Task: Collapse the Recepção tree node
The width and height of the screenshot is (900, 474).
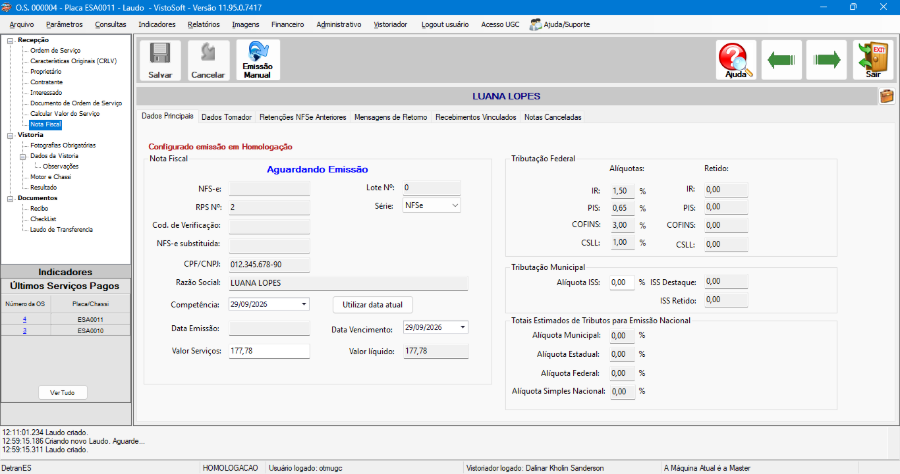Action: (x=10, y=41)
